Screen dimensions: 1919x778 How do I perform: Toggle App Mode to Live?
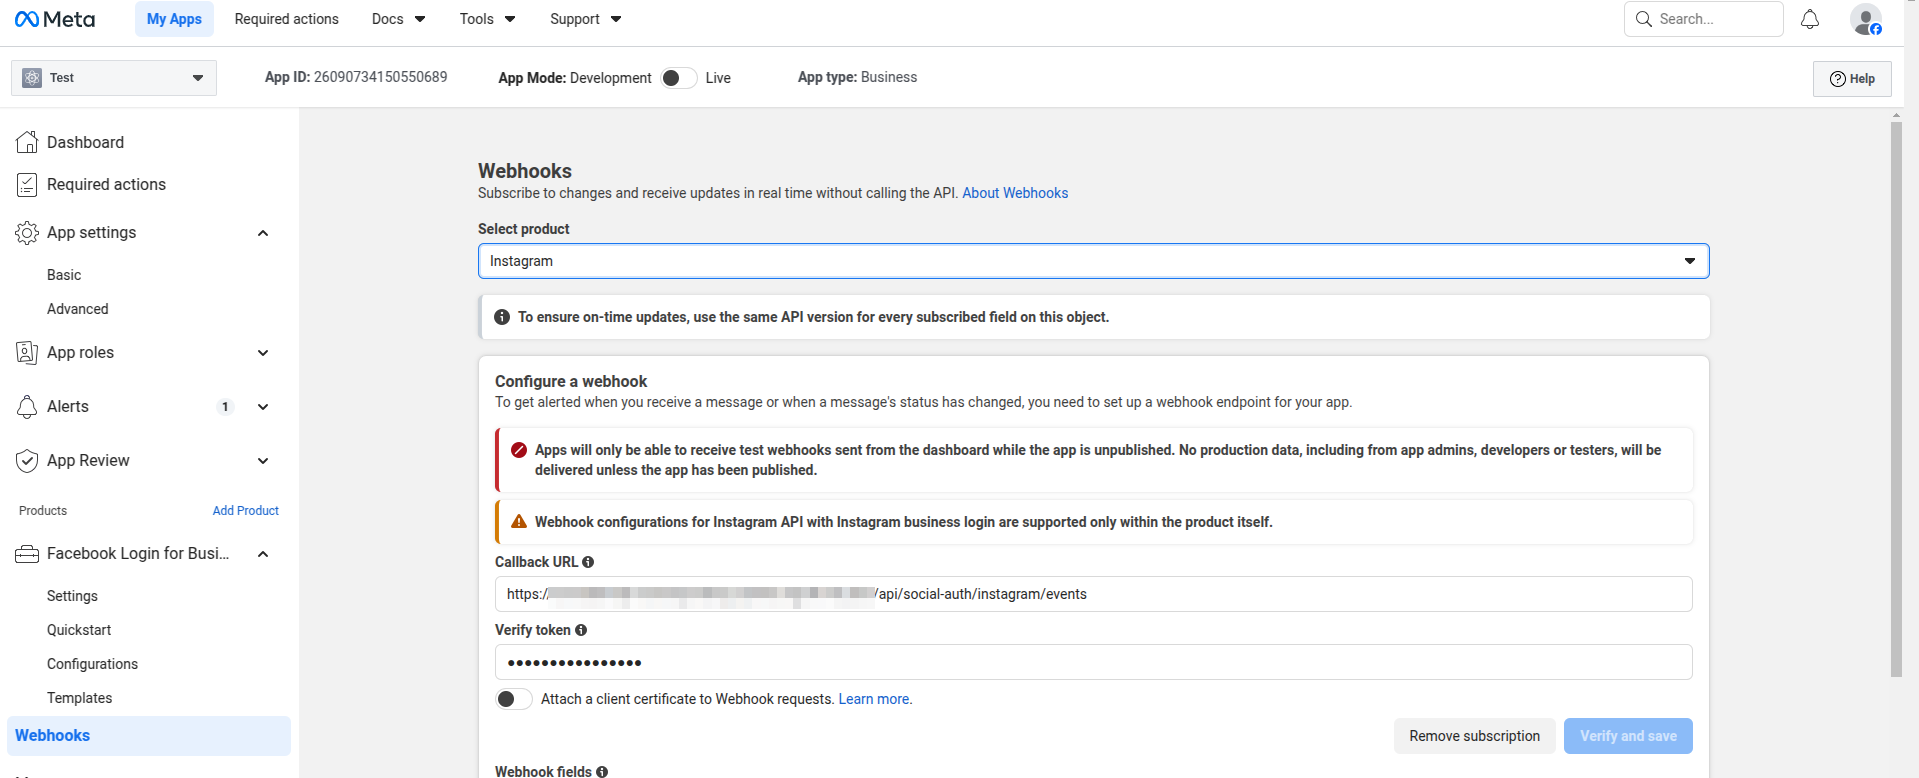[679, 78]
